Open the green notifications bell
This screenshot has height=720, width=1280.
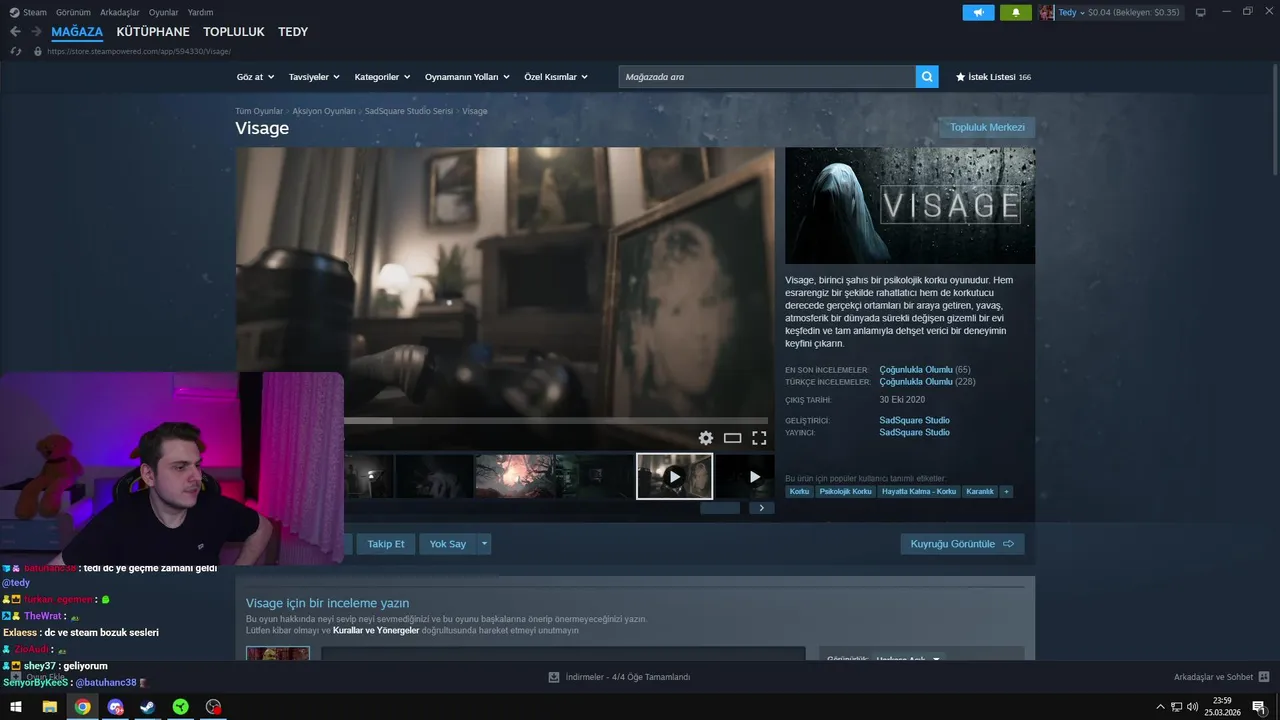(1016, 12)
